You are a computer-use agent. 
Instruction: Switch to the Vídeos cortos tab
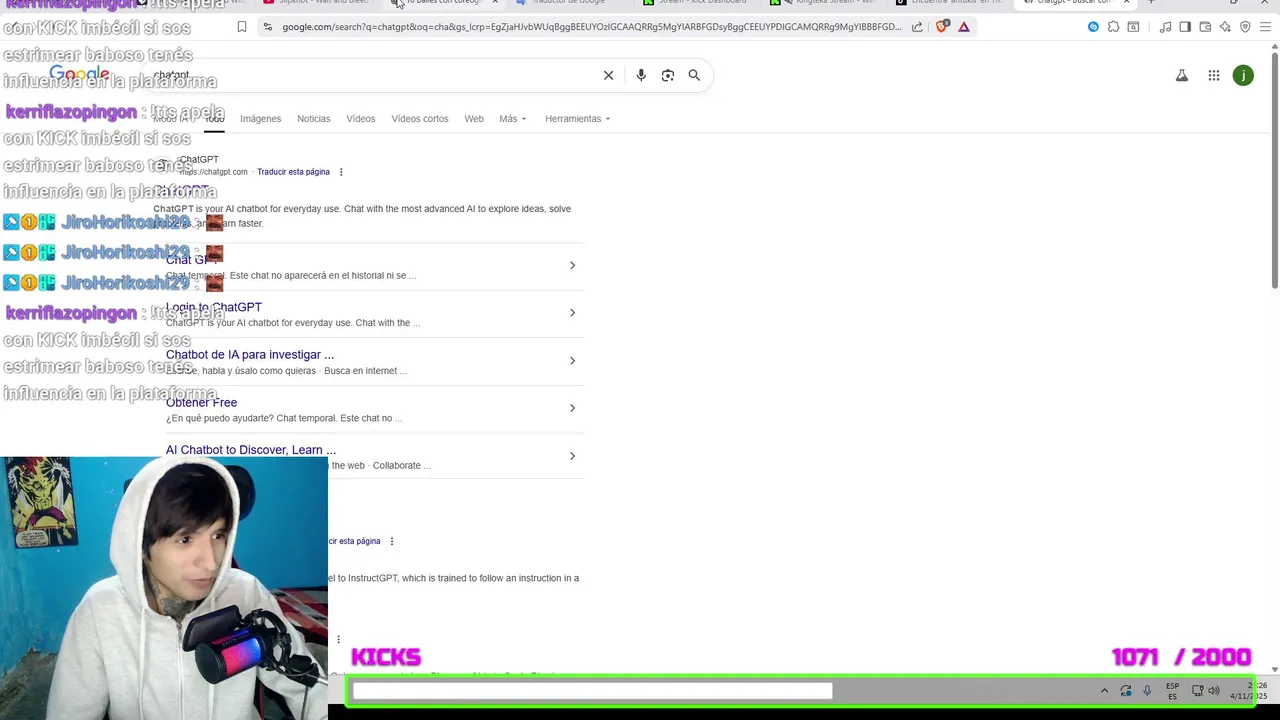coord(420,119)
